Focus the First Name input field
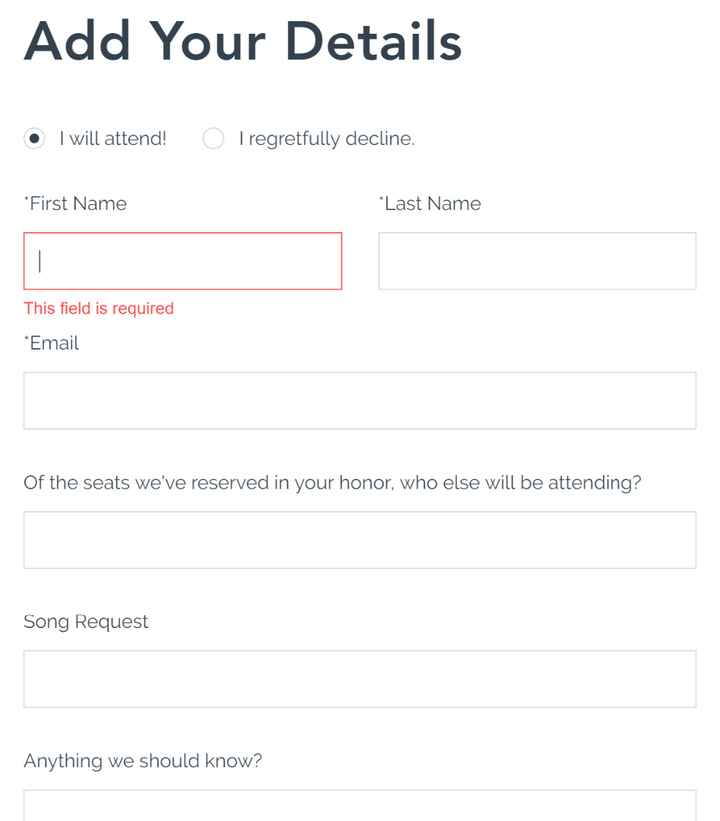This screenshot has height=821, width=720. 183,261
